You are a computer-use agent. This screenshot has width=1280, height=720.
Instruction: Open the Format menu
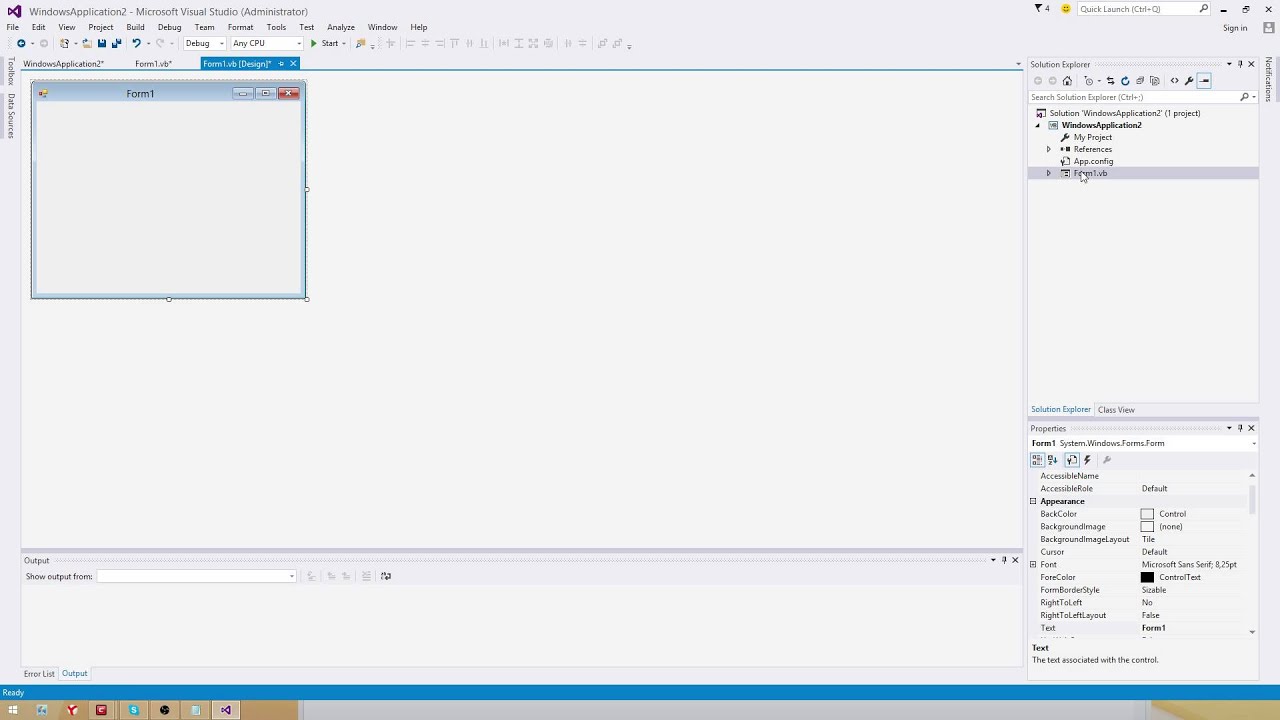click(240, 27)
